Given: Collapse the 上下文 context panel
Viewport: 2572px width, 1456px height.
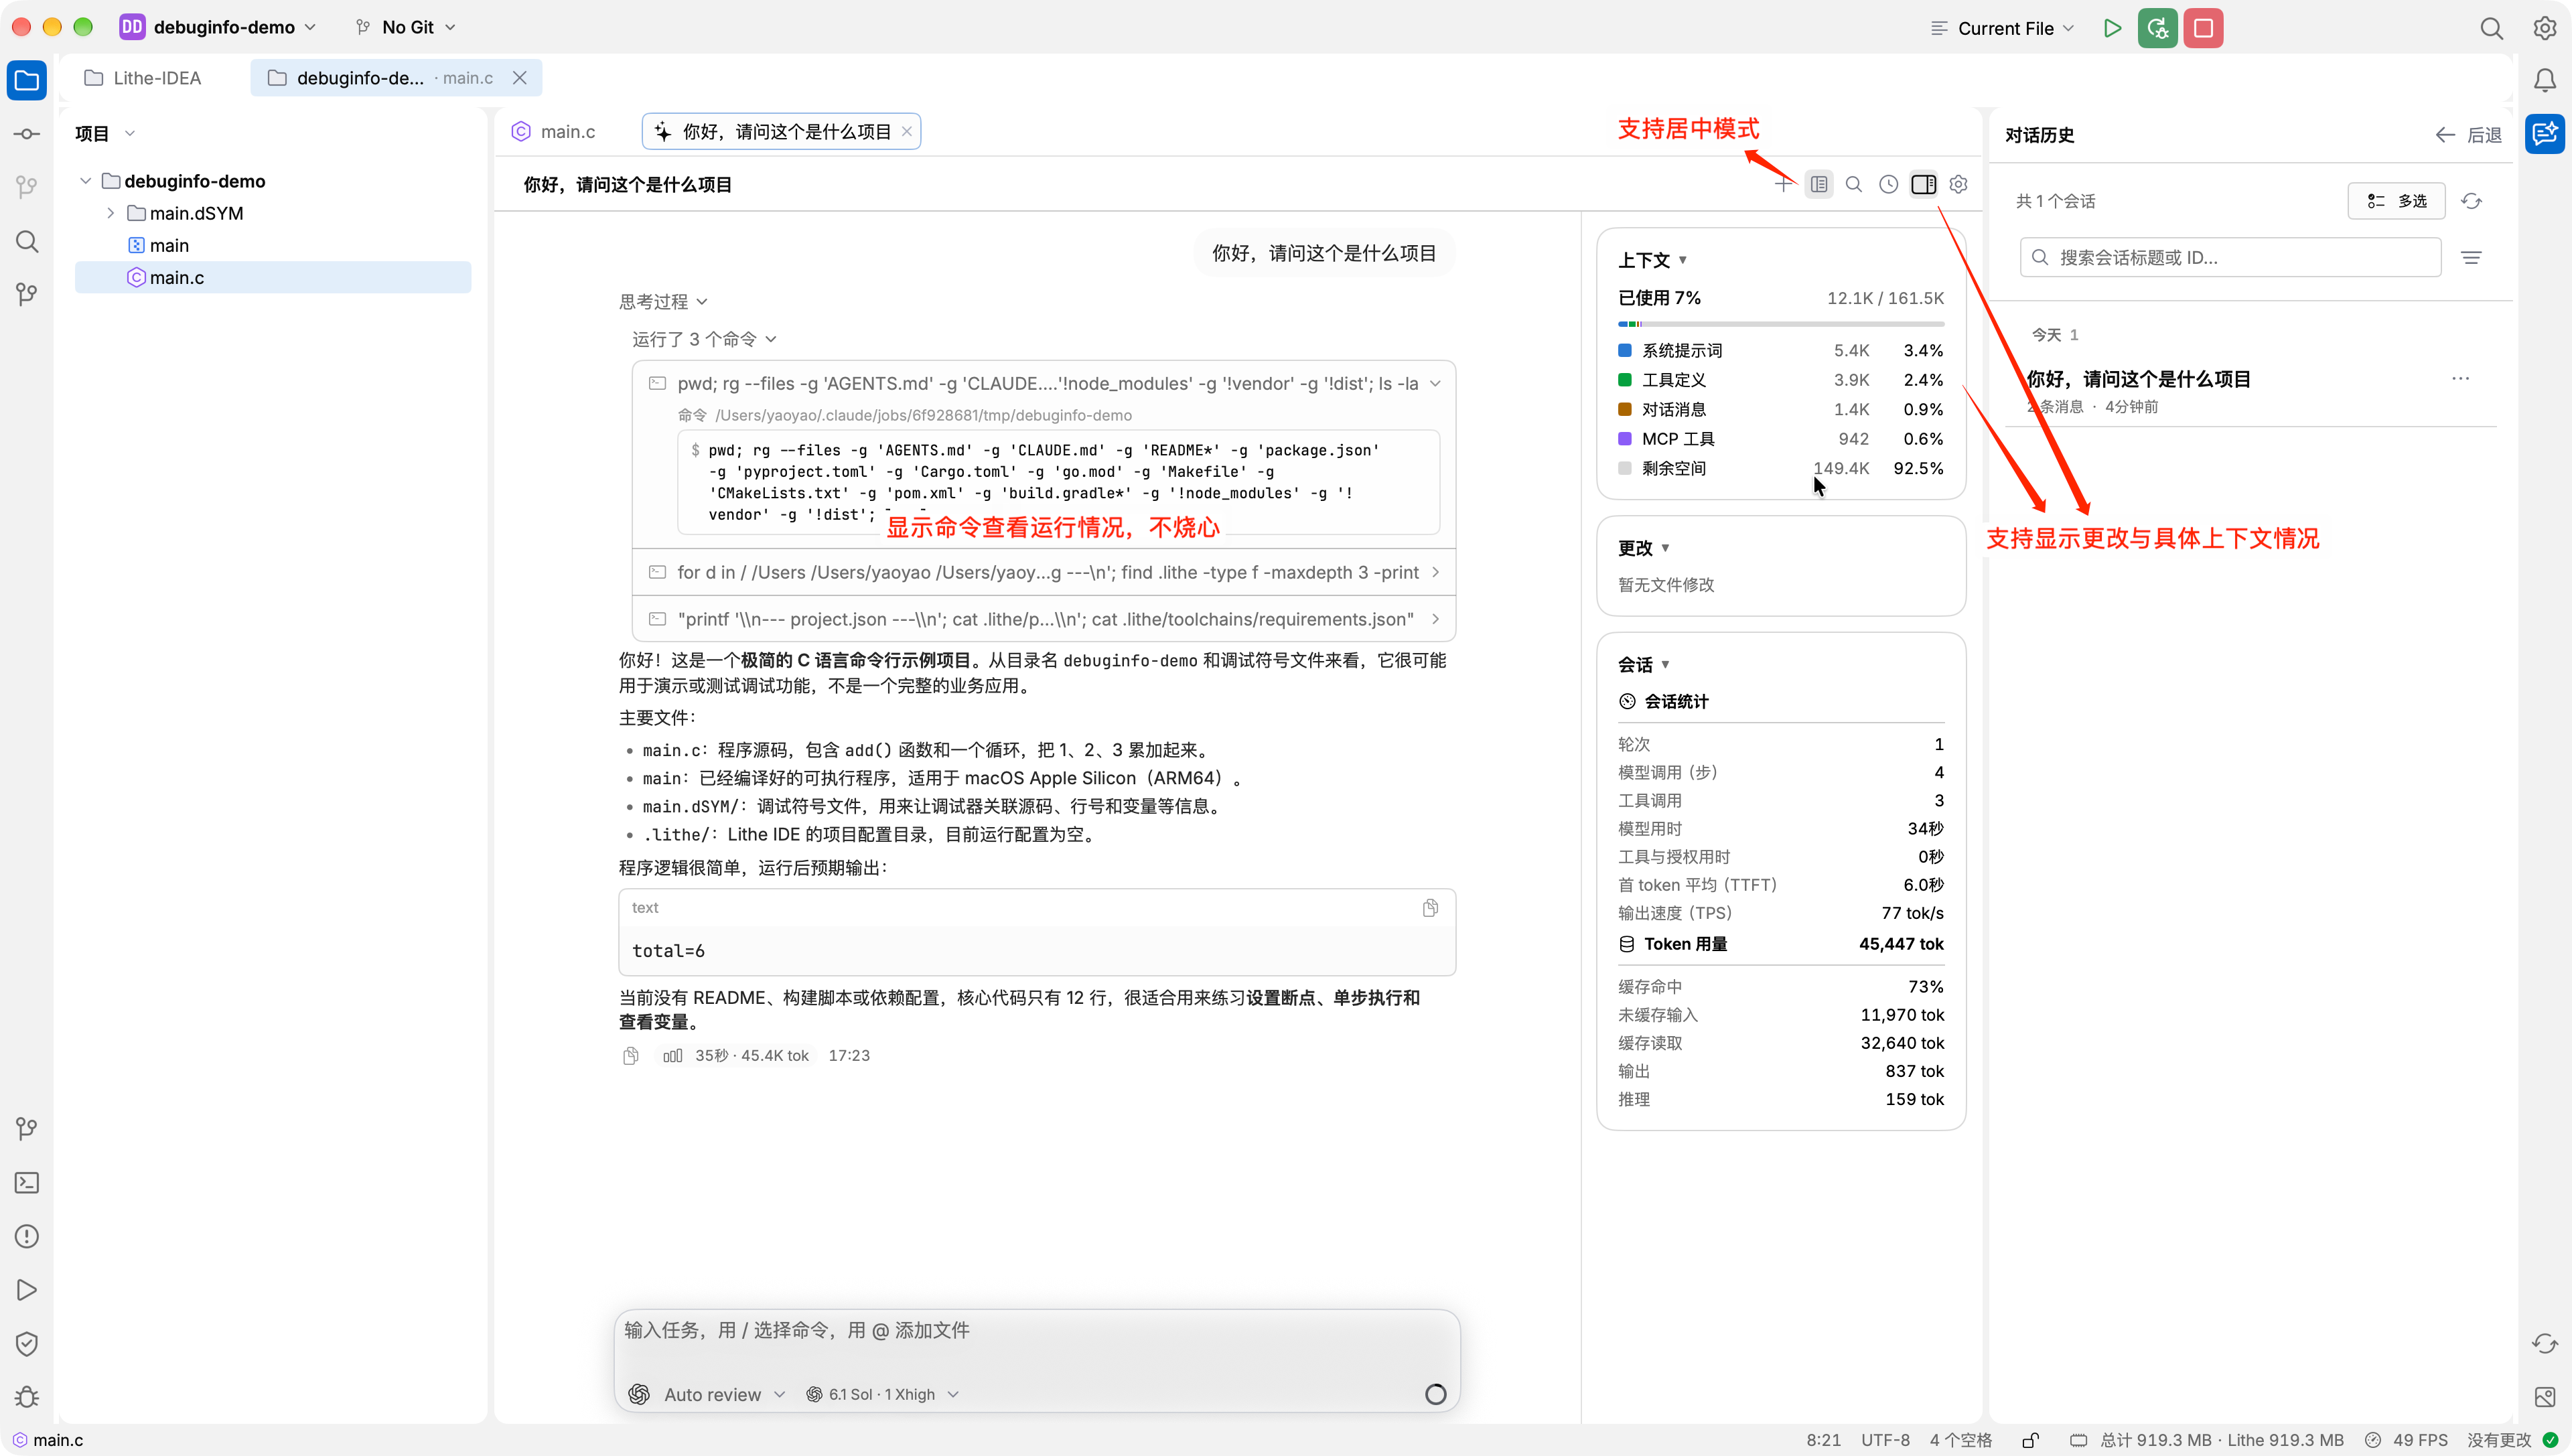Looking at the screenshot, I should [x=1653, y=260].
